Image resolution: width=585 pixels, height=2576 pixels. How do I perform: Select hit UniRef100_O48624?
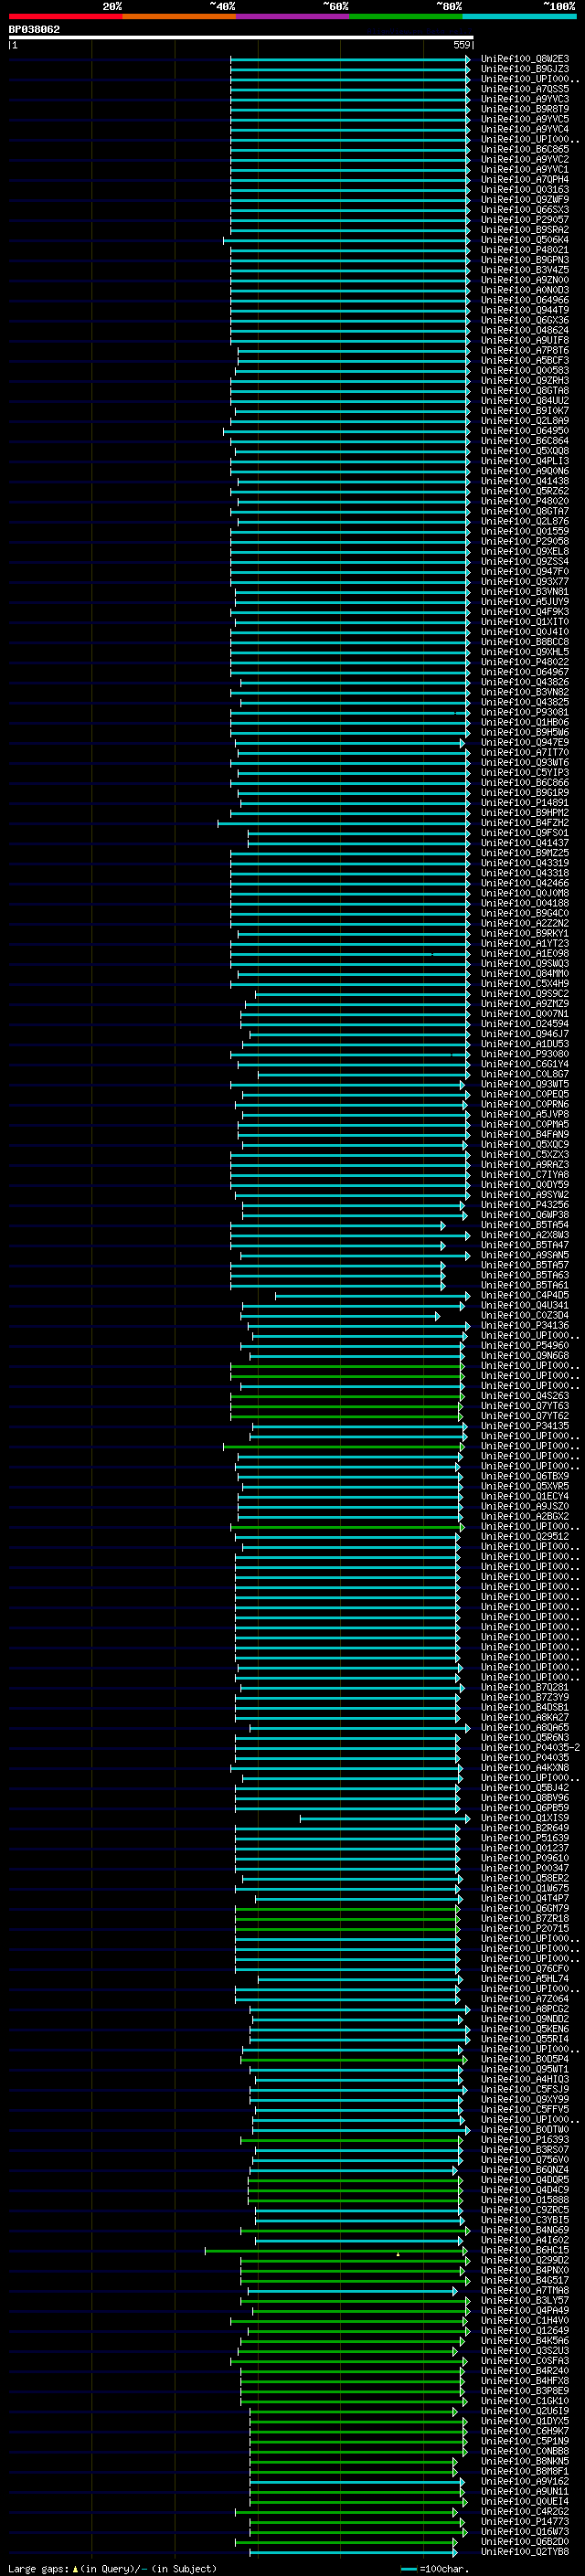(x=525, y=330)
